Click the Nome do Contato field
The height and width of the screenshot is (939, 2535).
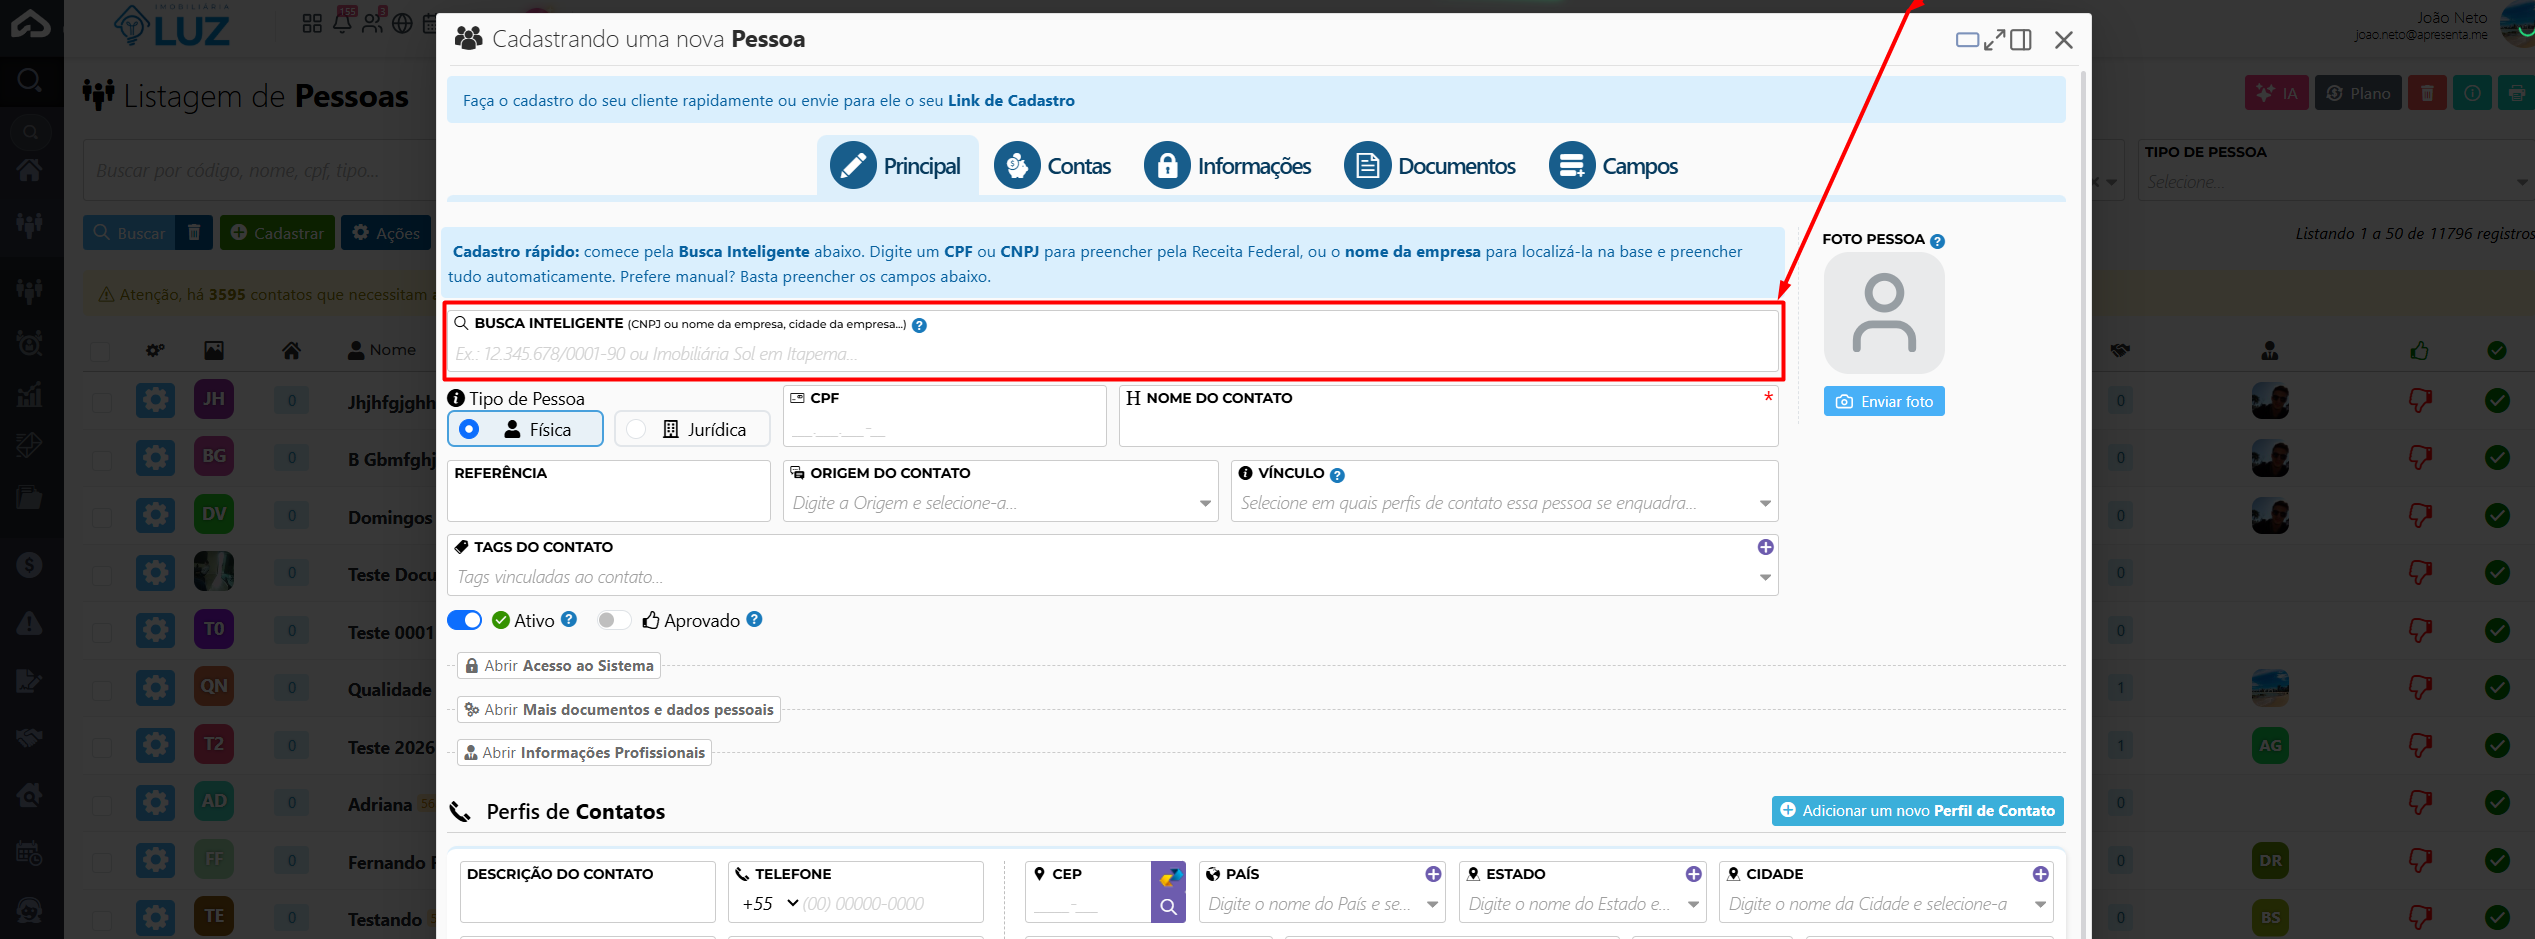[x=1448, y=416]
